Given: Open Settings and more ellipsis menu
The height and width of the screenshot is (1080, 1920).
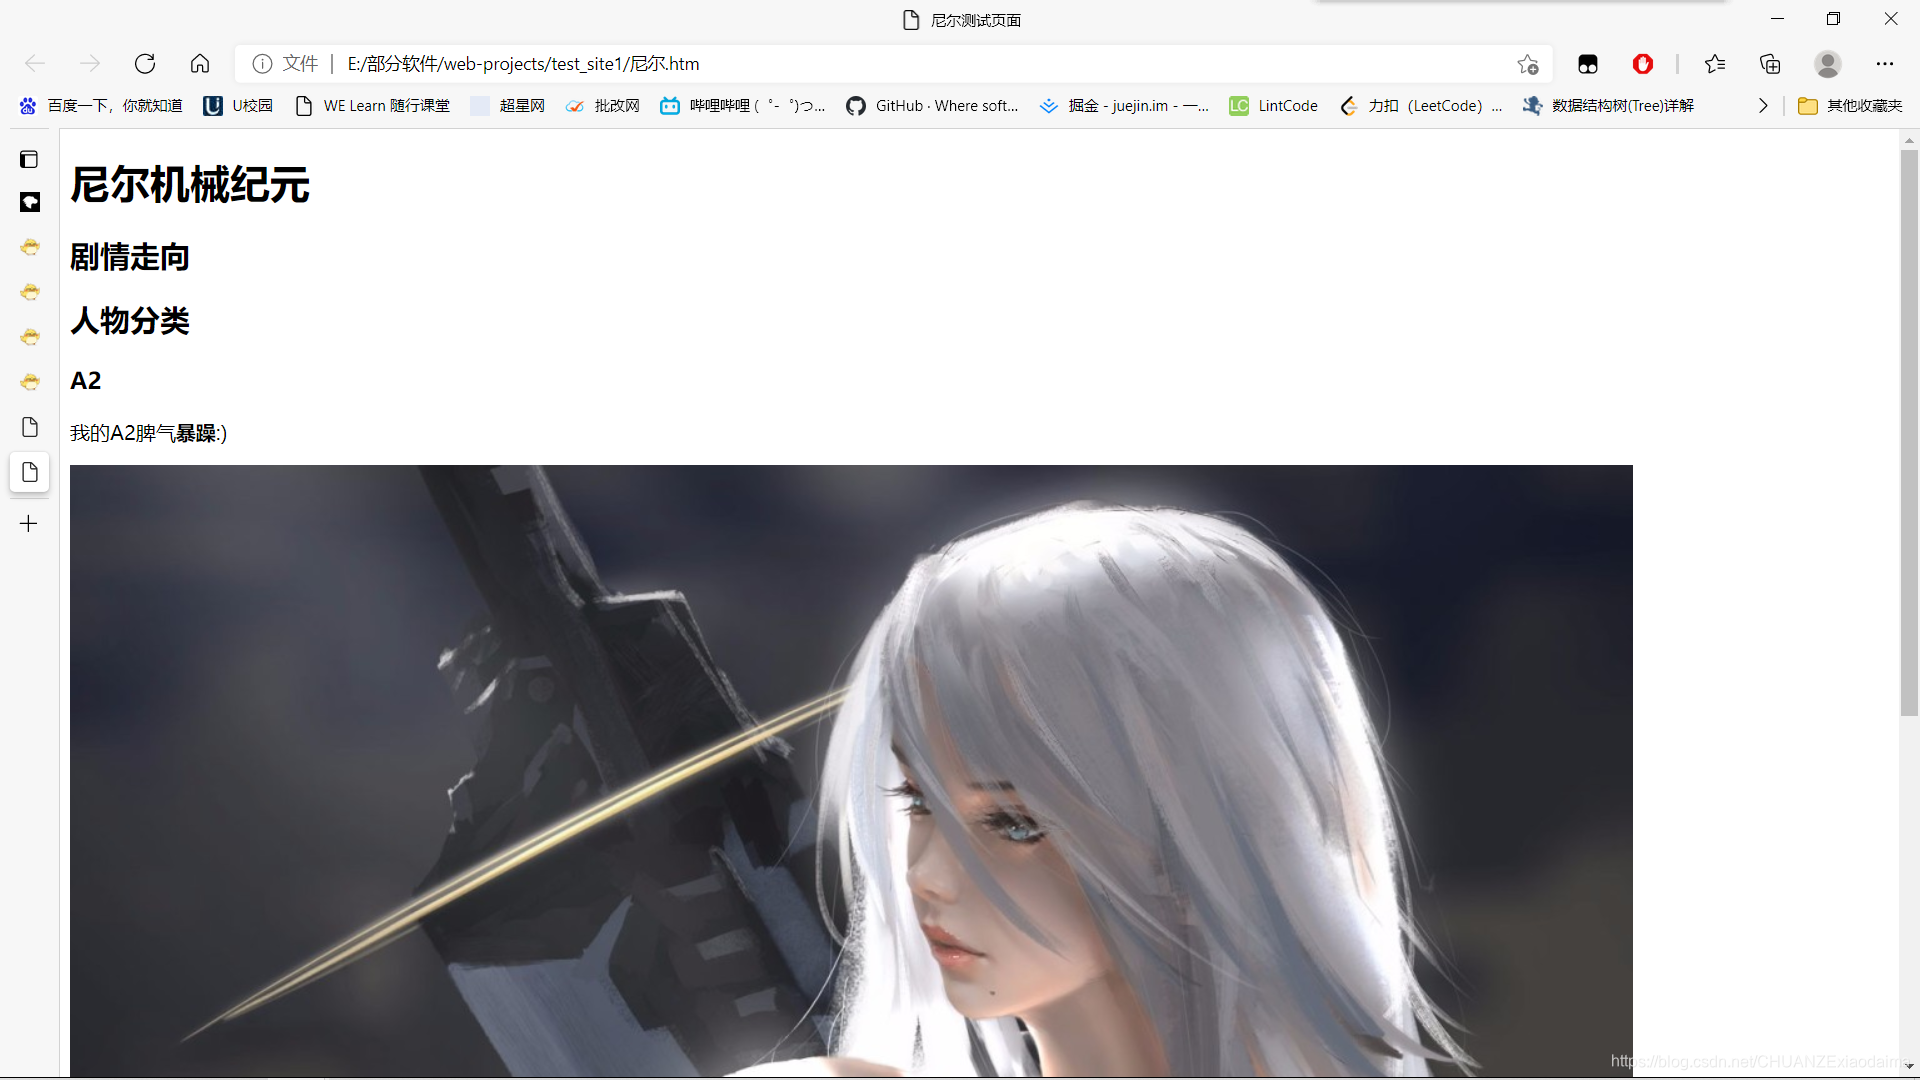Looking at the screenshot, I should click(1884, 64).
